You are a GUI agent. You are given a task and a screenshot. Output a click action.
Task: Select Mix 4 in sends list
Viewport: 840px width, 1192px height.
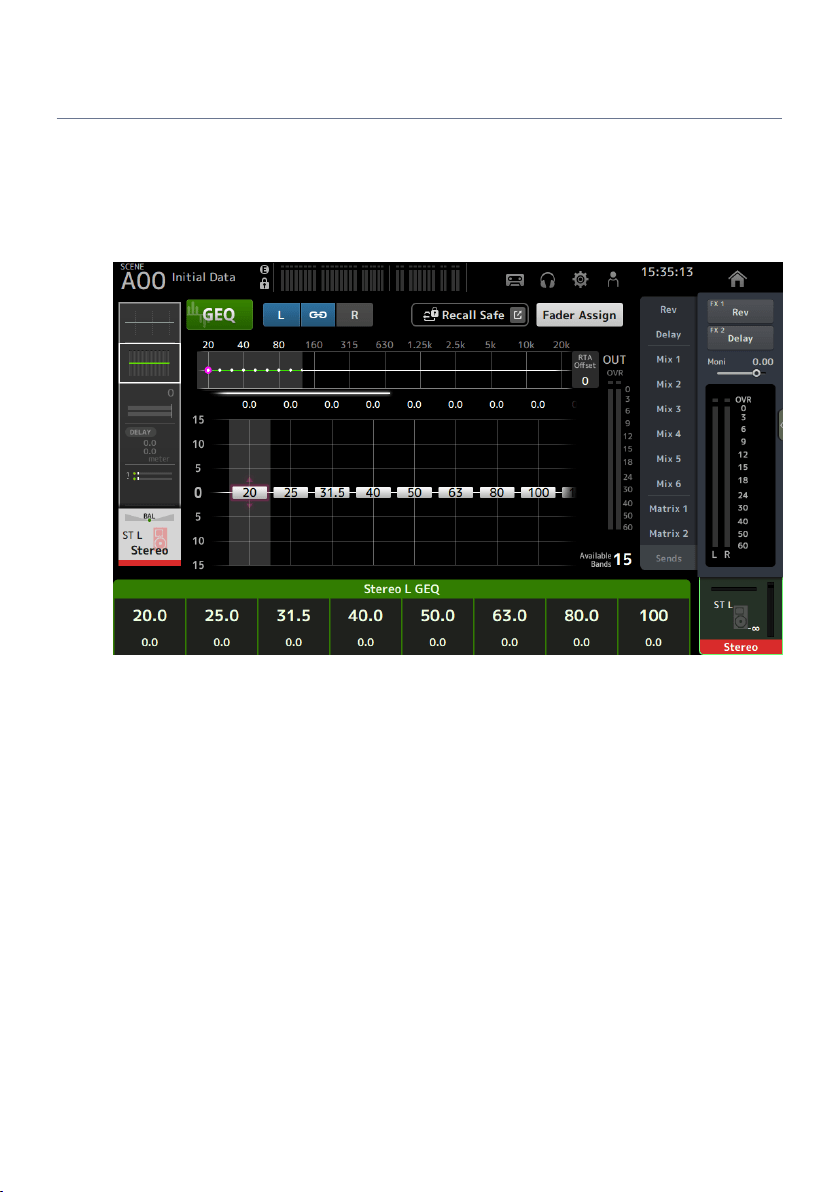click(x=668, y=434)
